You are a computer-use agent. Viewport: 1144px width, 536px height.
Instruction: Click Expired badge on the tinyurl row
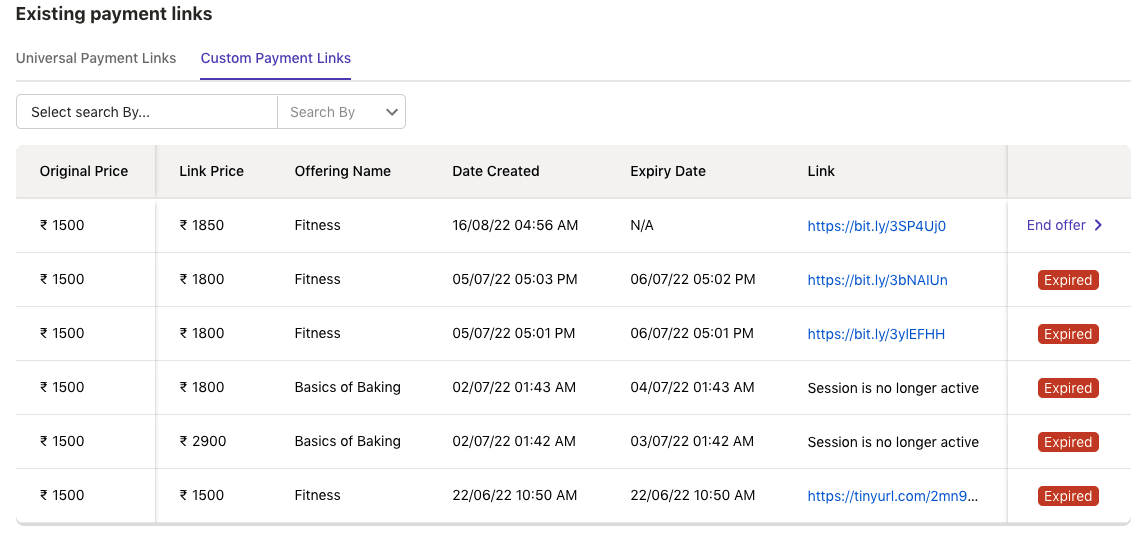(1068, 496)
